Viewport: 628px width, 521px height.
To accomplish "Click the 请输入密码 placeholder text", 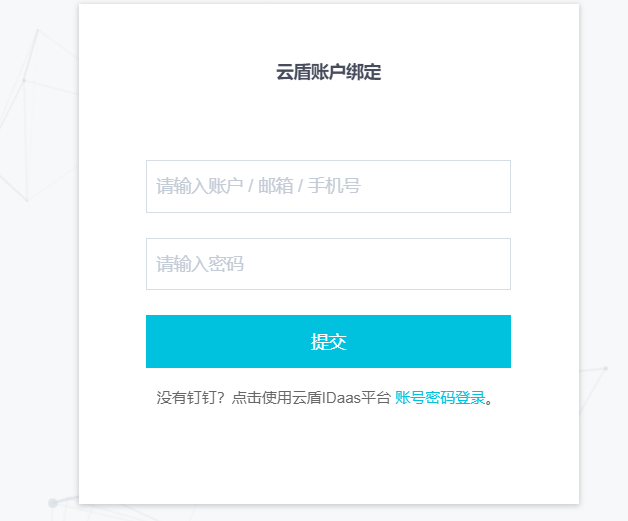I will click(x=199, y=264).
